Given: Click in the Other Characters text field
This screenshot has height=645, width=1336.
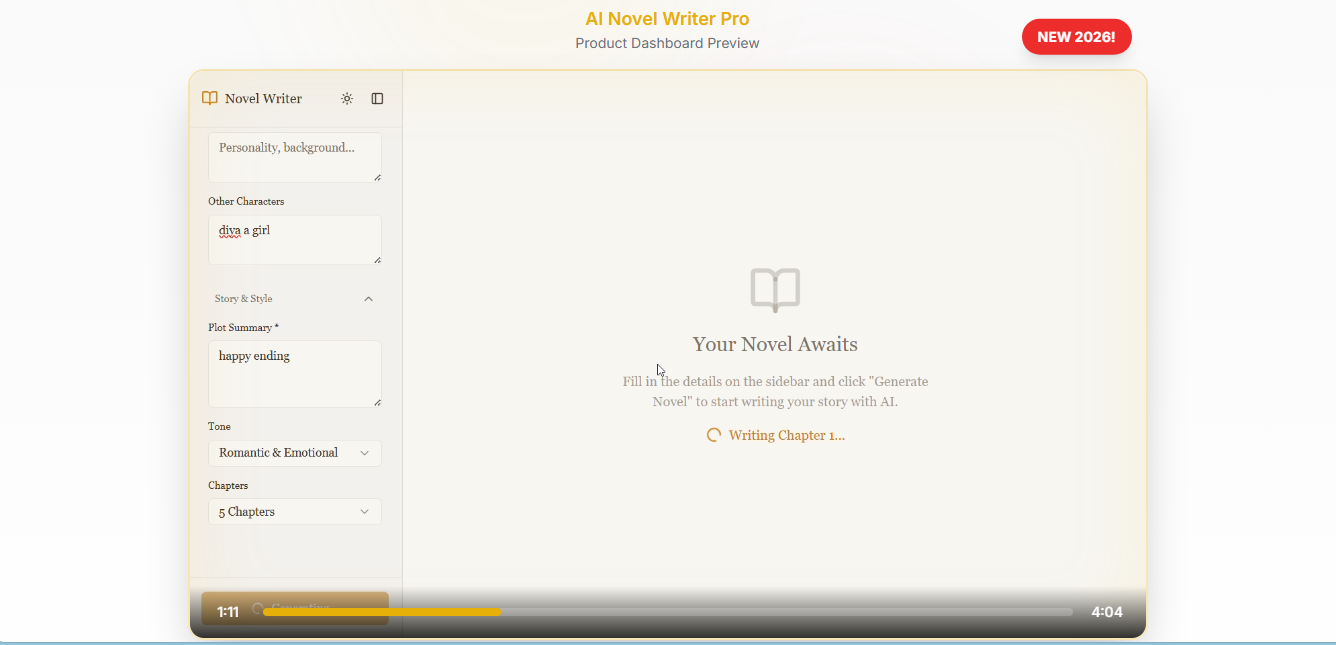Looking at the screenshot, I should (294, 239).
